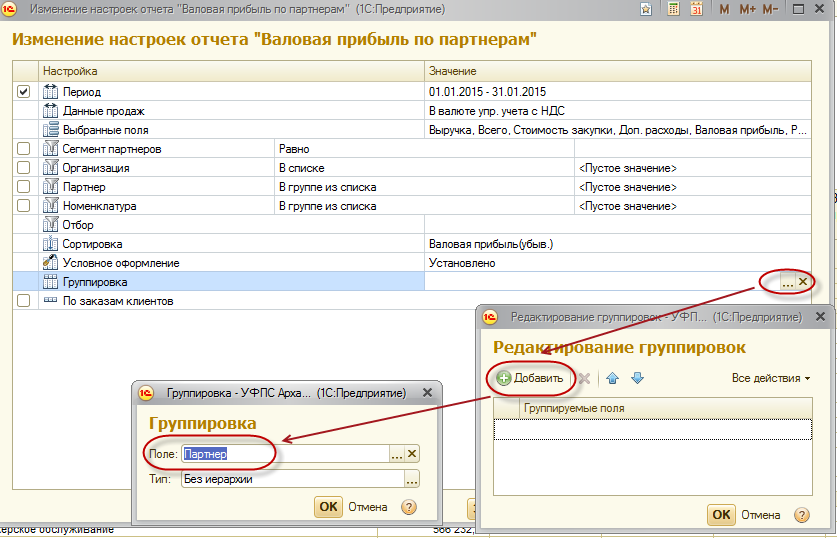Screen dimensions: 837x538
Task: Click the Выбранные поля row icon
Action: (x=50, y=130)
